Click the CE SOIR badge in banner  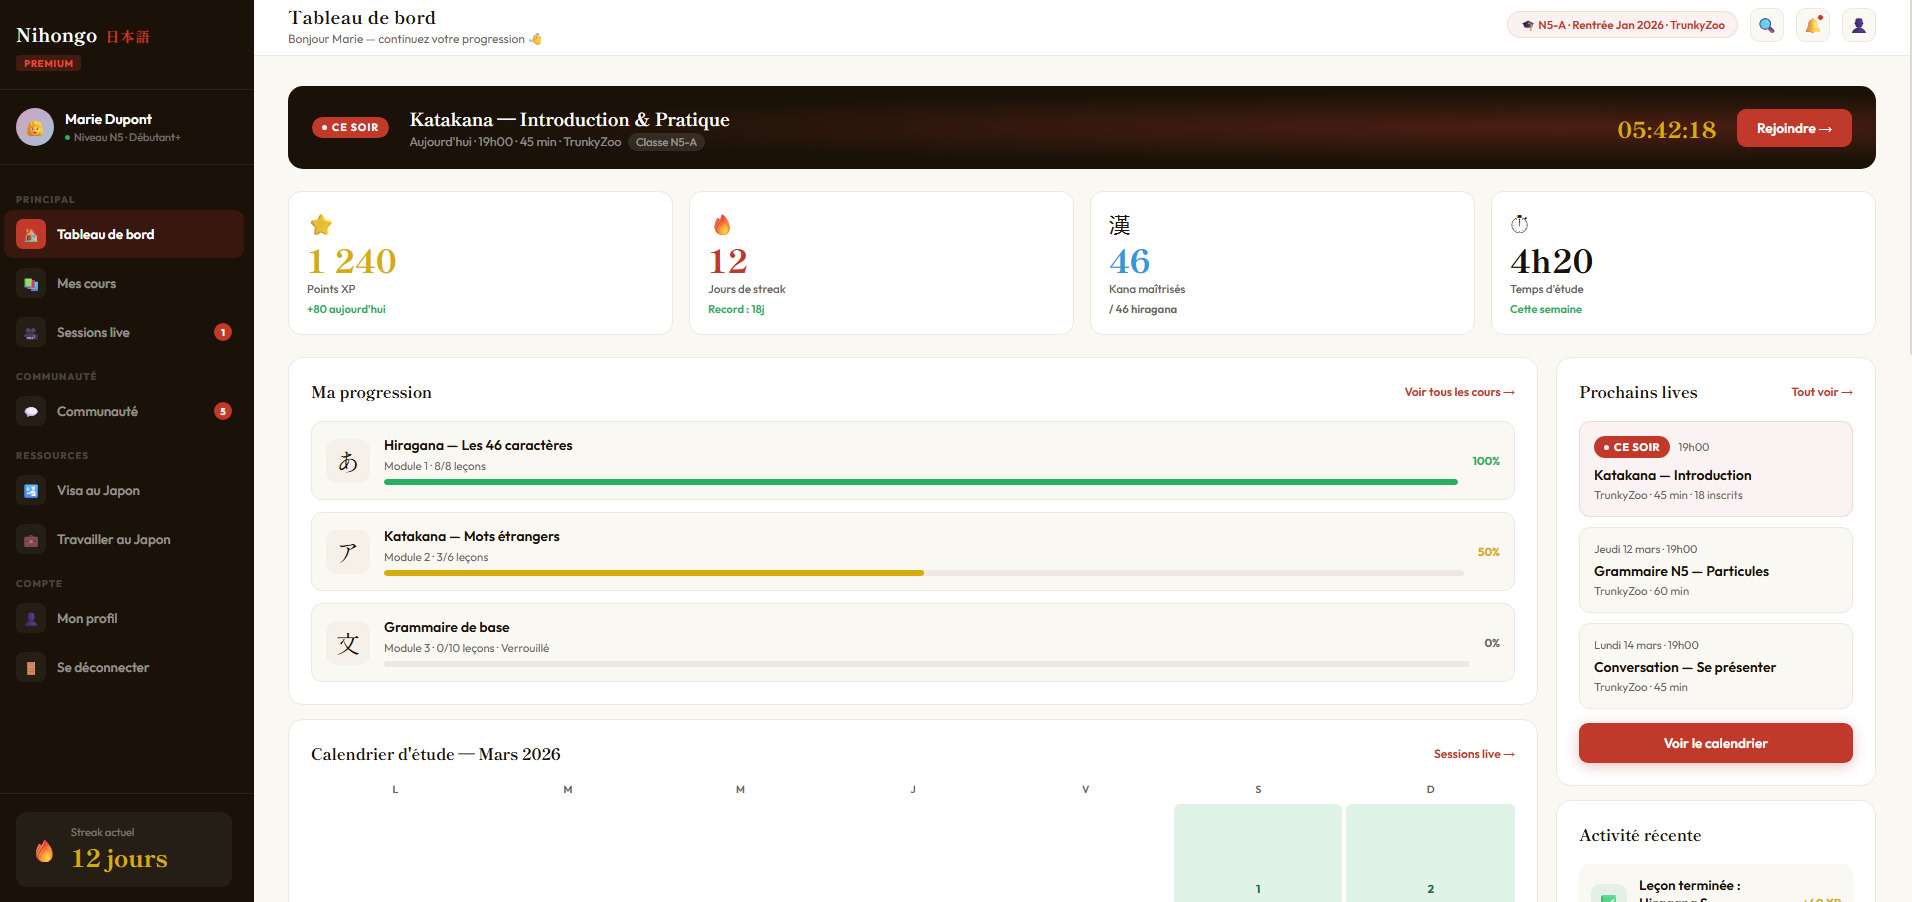(x=350, y=127)
